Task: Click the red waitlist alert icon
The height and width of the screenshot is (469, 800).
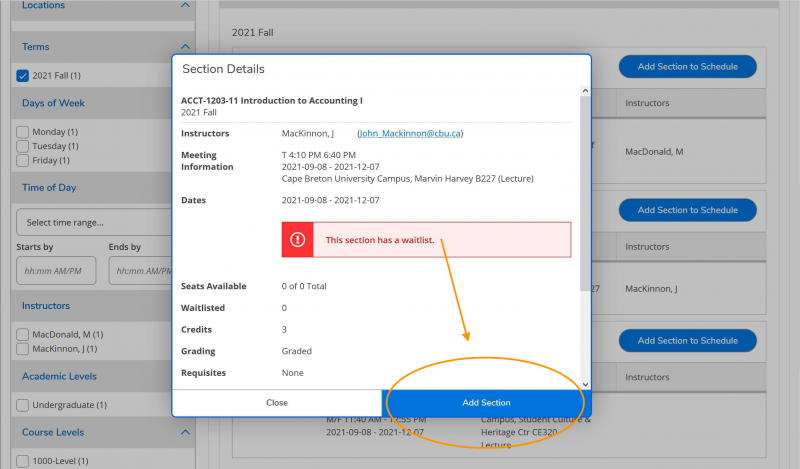Action: [297, 239]
